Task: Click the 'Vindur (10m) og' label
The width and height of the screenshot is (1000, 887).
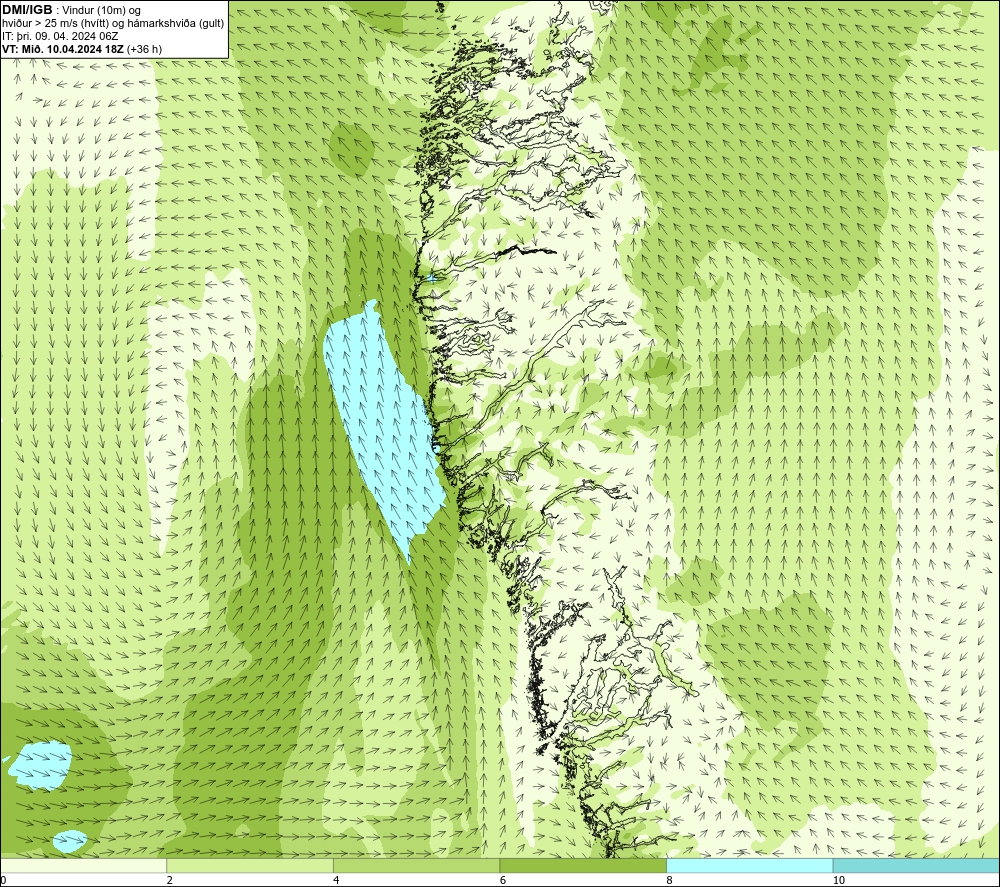Action: click(101, 10)
